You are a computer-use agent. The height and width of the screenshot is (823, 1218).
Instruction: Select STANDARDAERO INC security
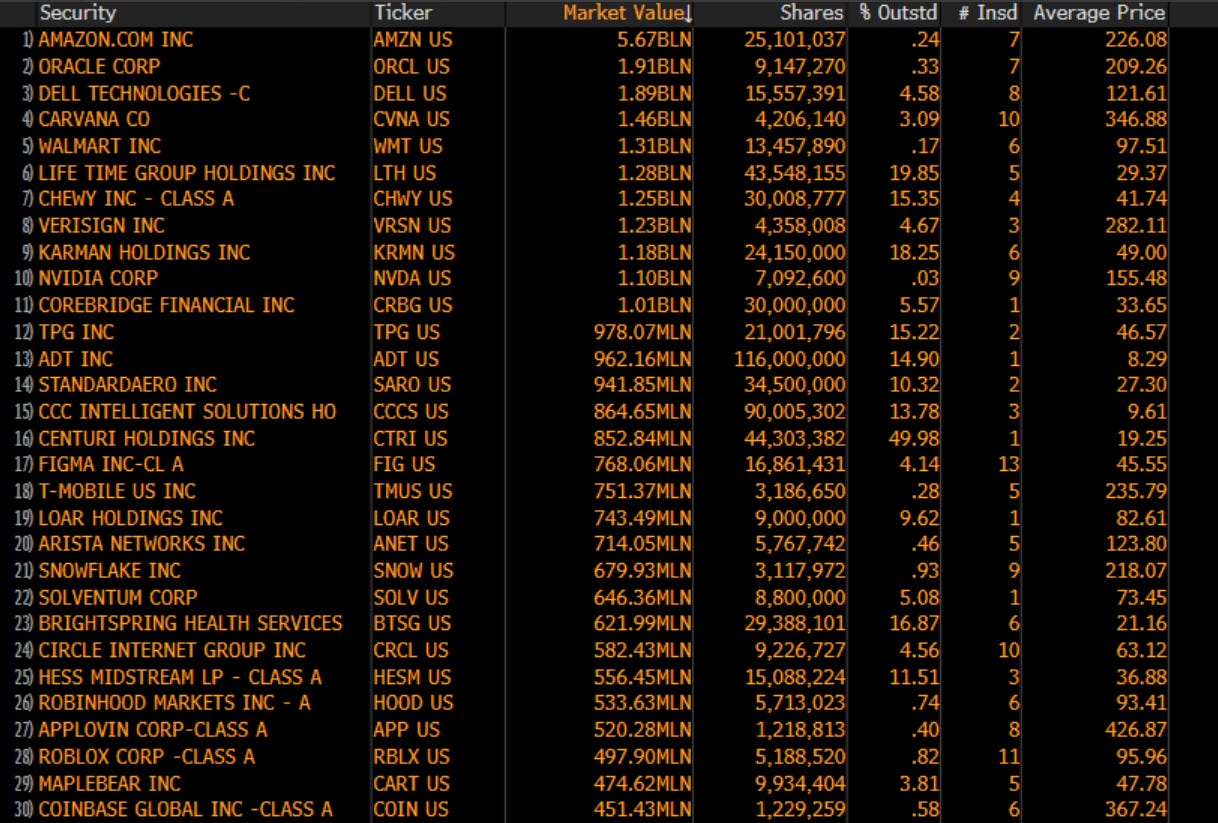[x=127, y=385]
